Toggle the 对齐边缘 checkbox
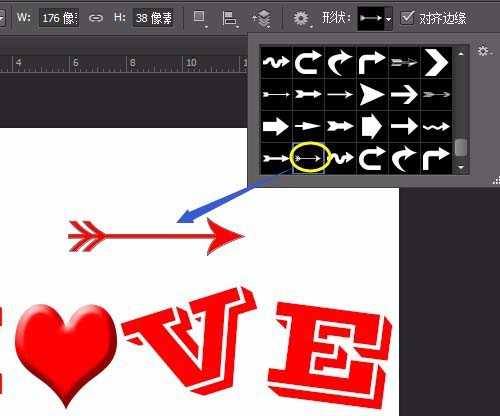Viewport: 500px width, 416px height. pos(407,18)
